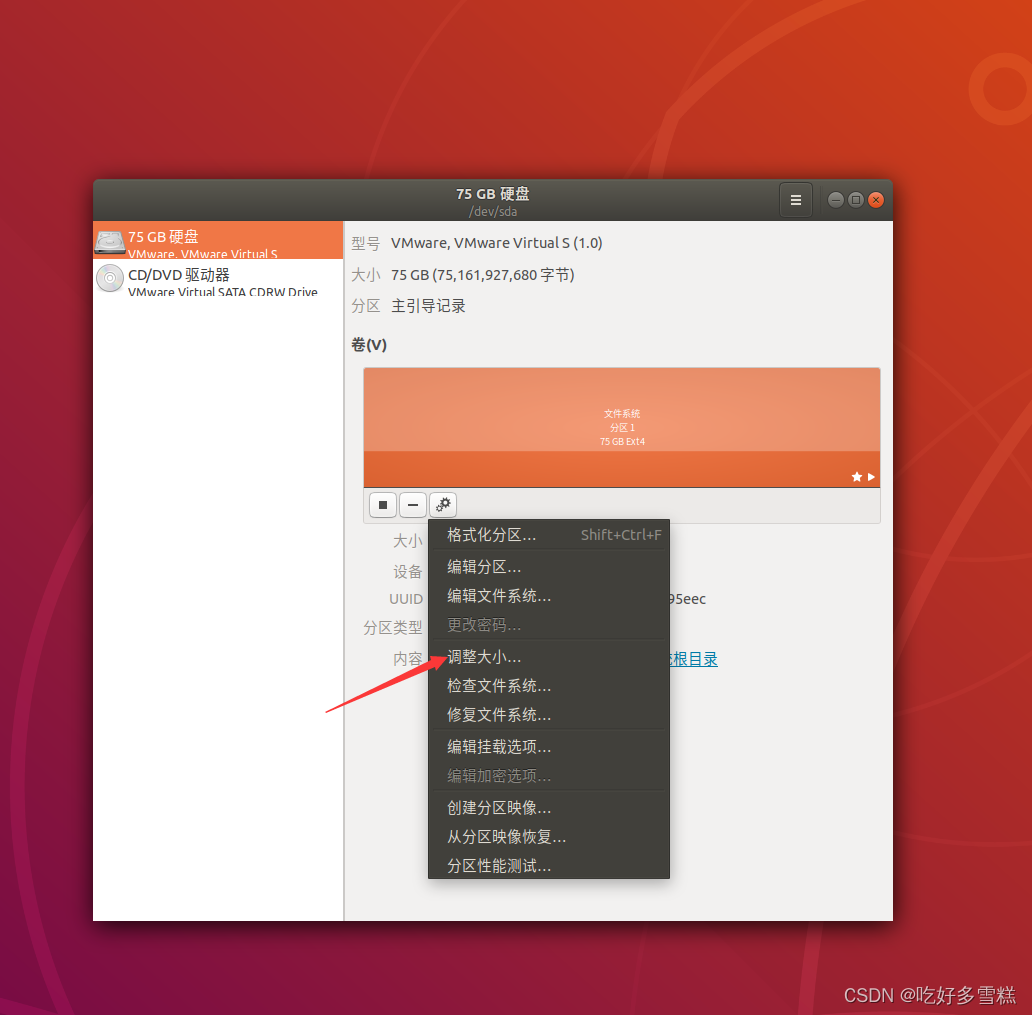The image size is (1032, 1015).
Task: Close the Disks window
Action: click(875, 199)
